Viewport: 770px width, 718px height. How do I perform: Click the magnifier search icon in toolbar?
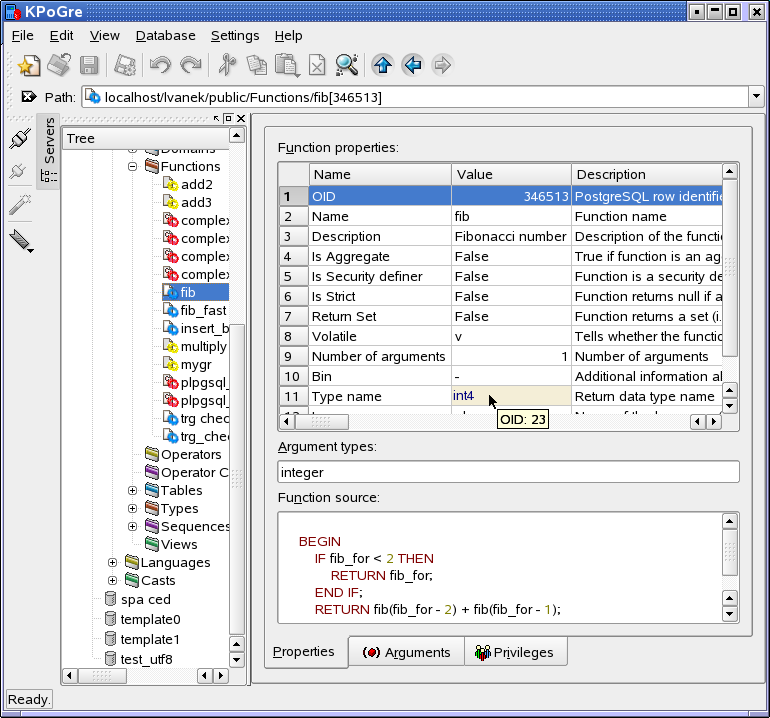pyautogui.click(x=347, y=66)
